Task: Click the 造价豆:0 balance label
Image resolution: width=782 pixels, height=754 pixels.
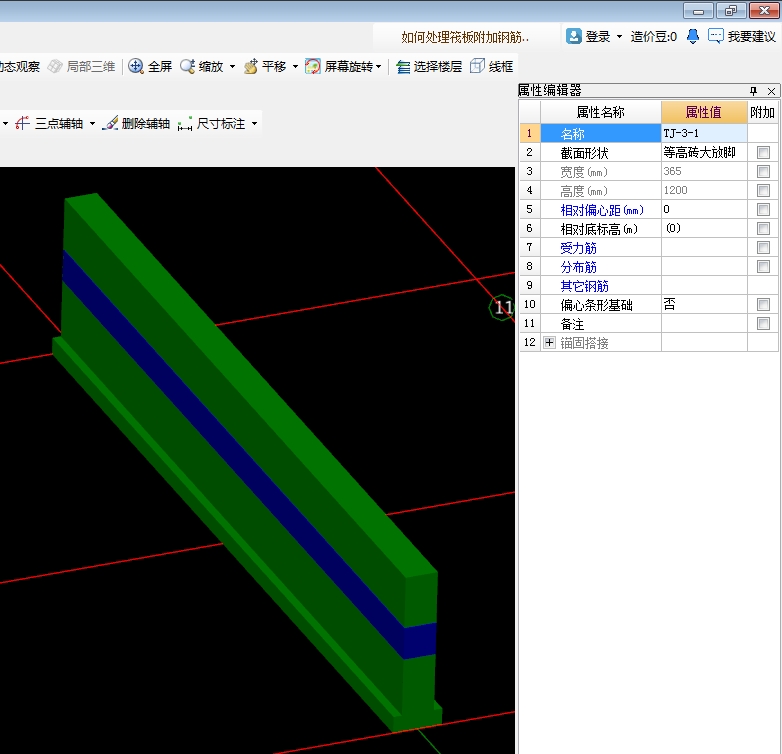Action: tap(653, 36)
